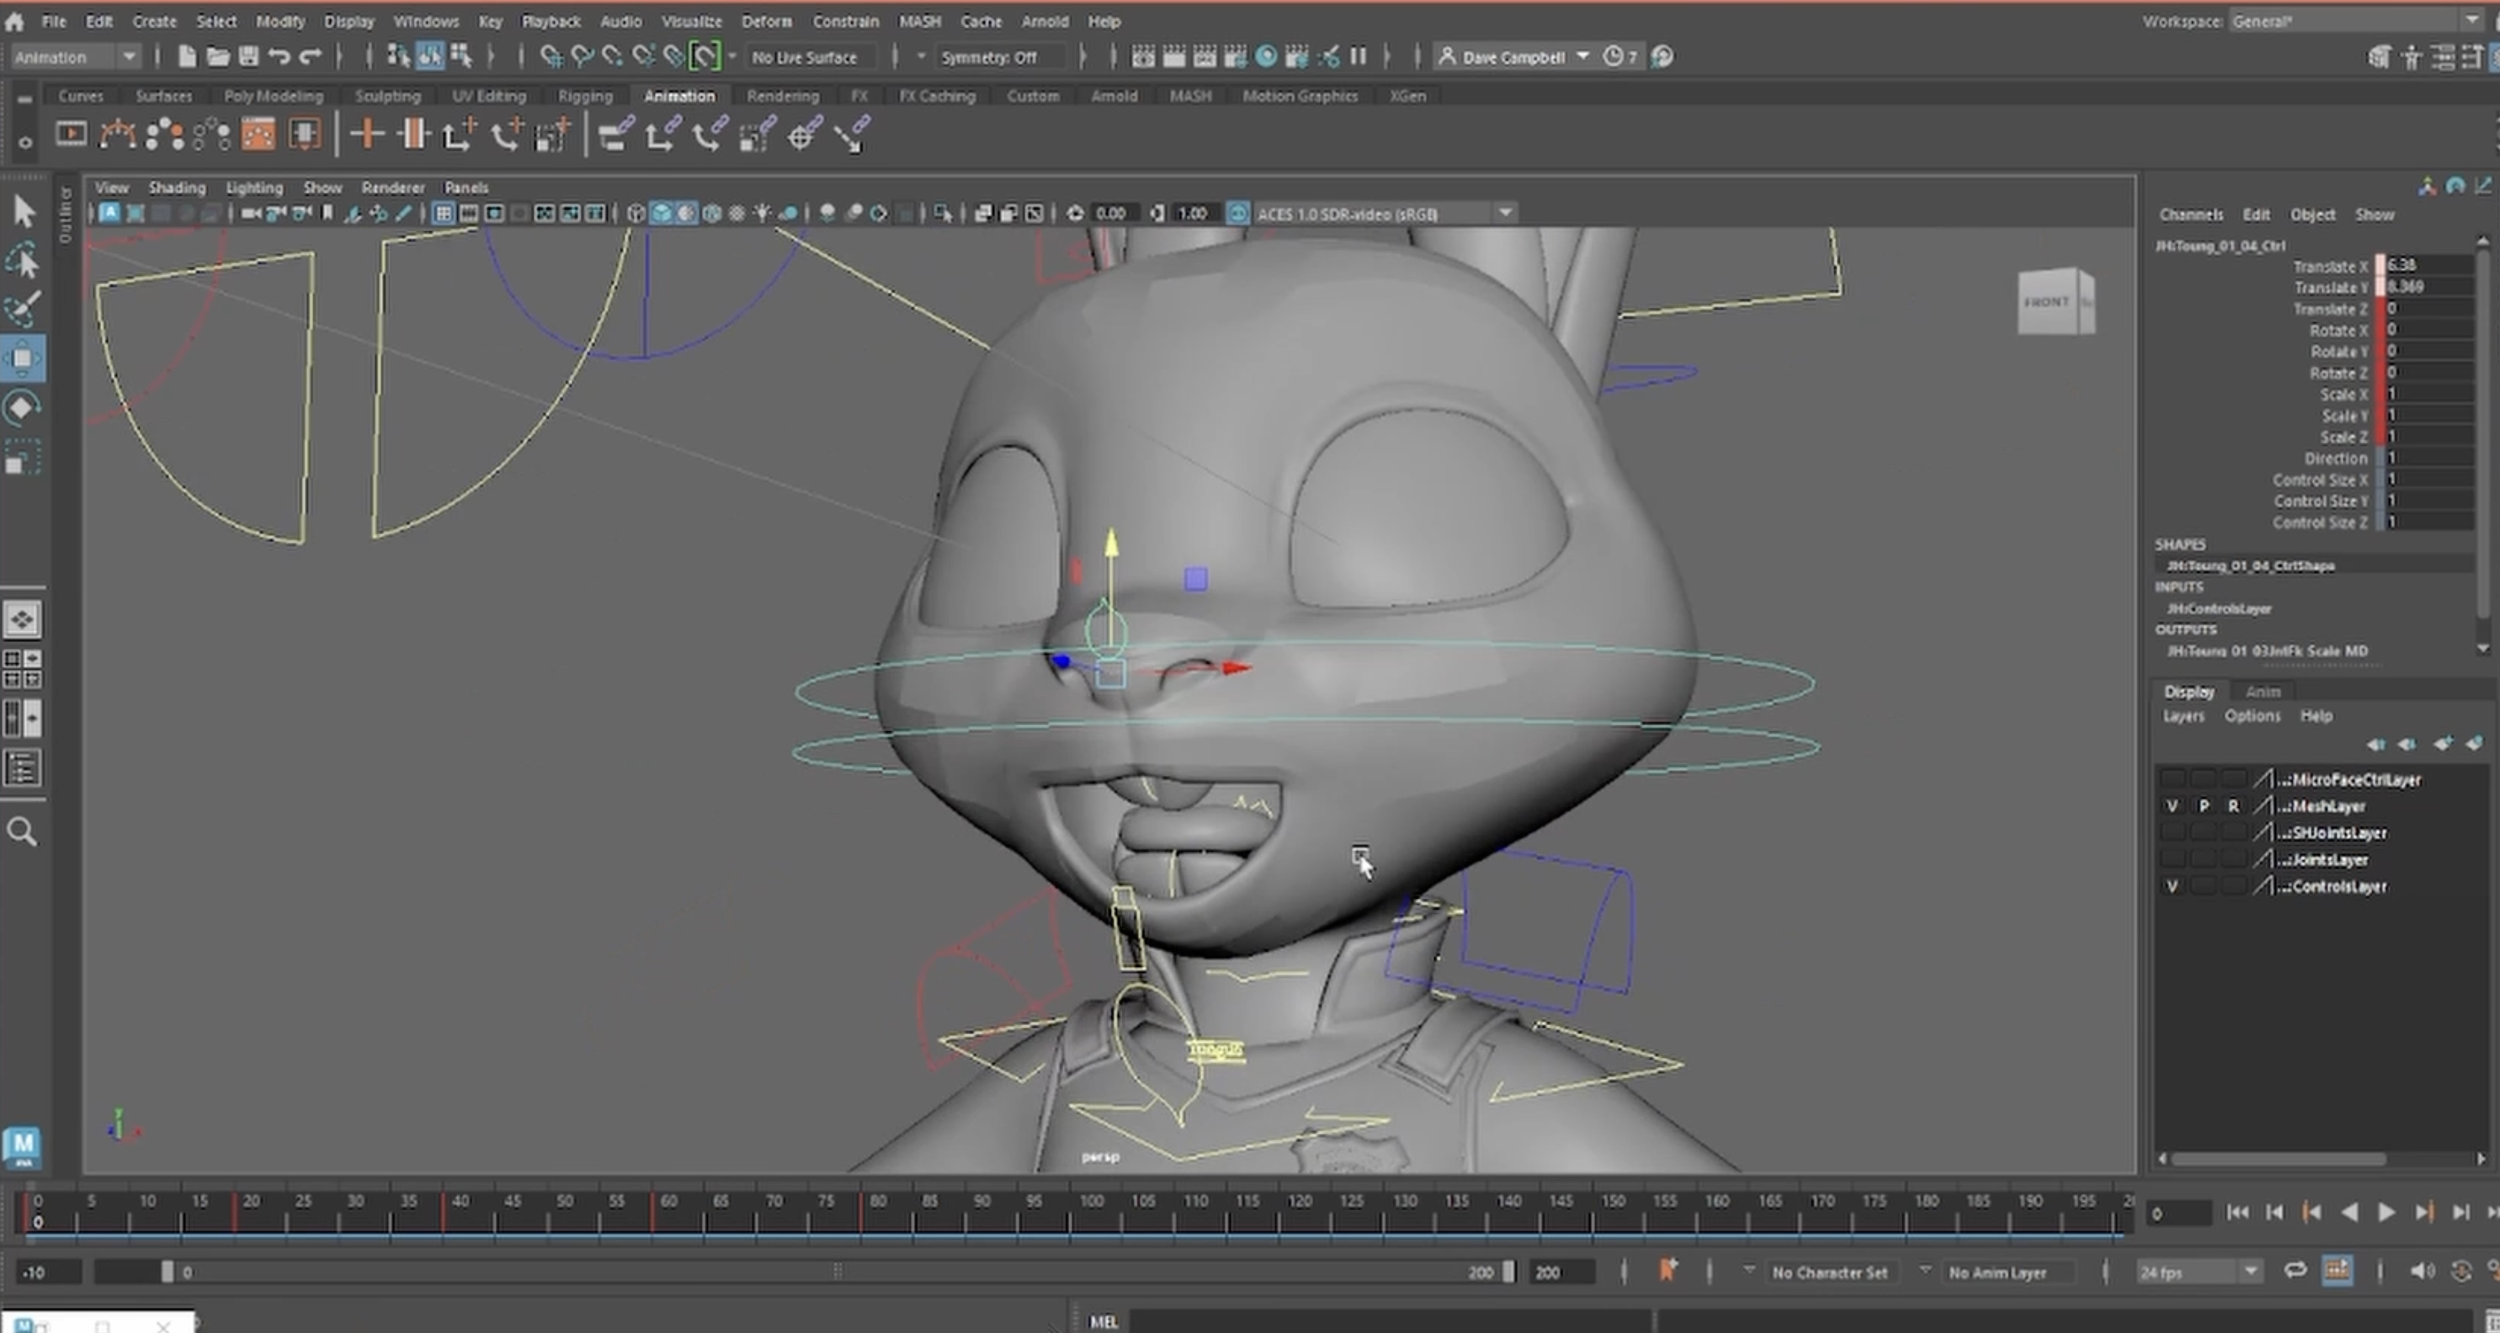Open the Deform menu
Screen dimensions: 2500x1333
coord(766,21)
